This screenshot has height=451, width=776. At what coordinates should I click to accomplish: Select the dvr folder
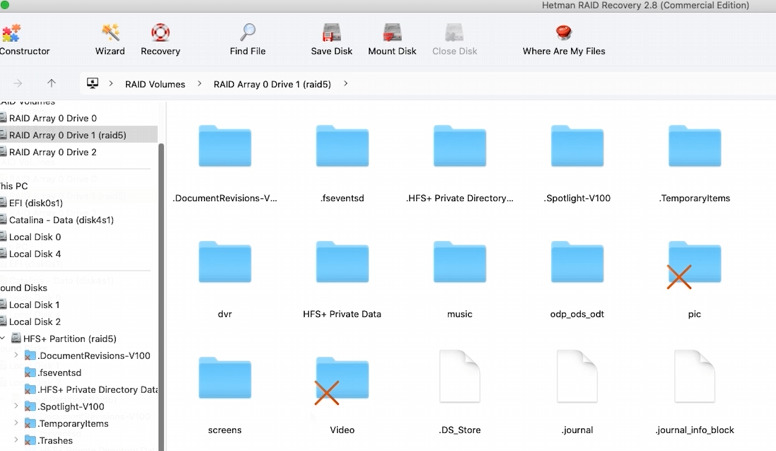225,262
